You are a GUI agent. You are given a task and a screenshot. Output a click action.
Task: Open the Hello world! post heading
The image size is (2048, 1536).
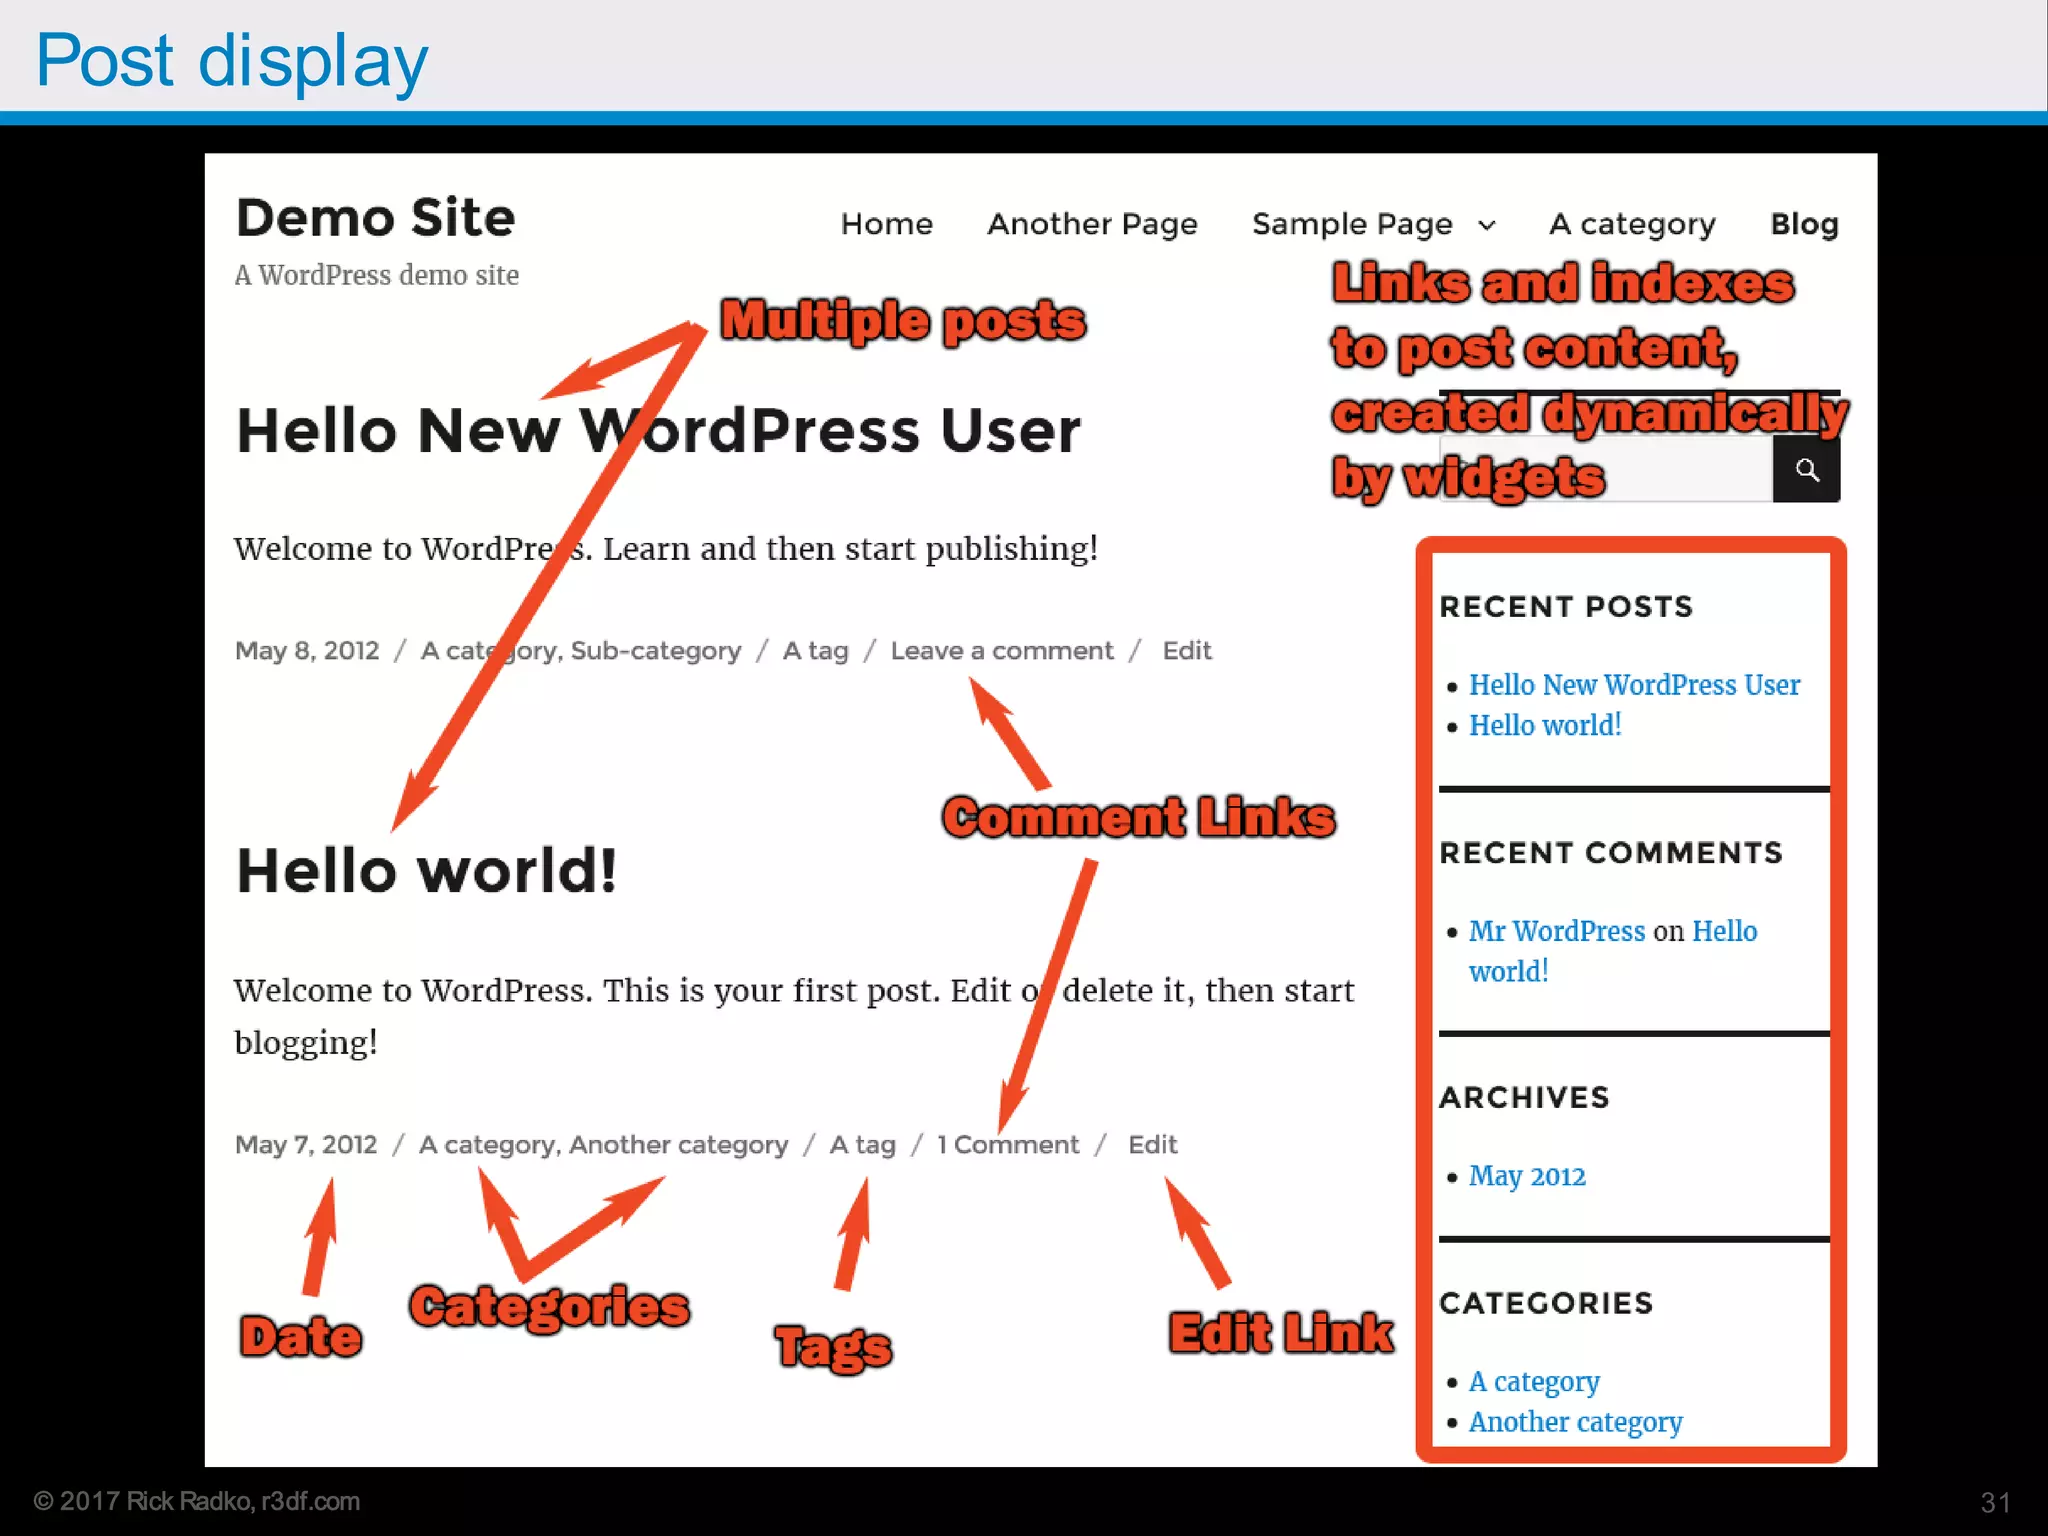click(427, 870)
